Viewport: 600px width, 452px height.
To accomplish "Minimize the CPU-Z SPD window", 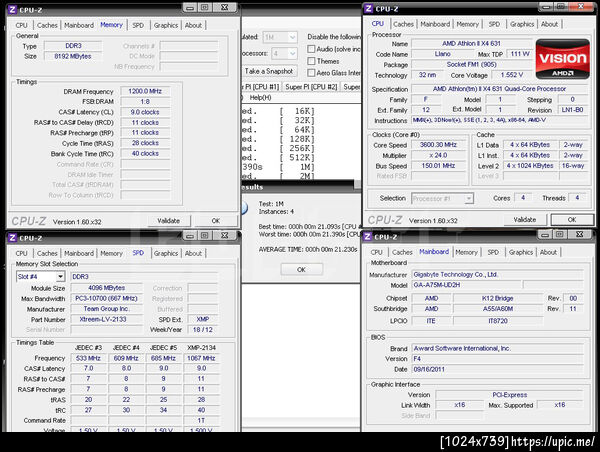I will 190,236.
